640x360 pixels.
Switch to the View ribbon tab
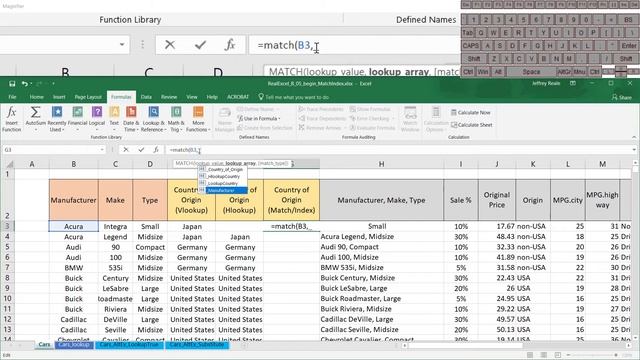pos(192,97)
